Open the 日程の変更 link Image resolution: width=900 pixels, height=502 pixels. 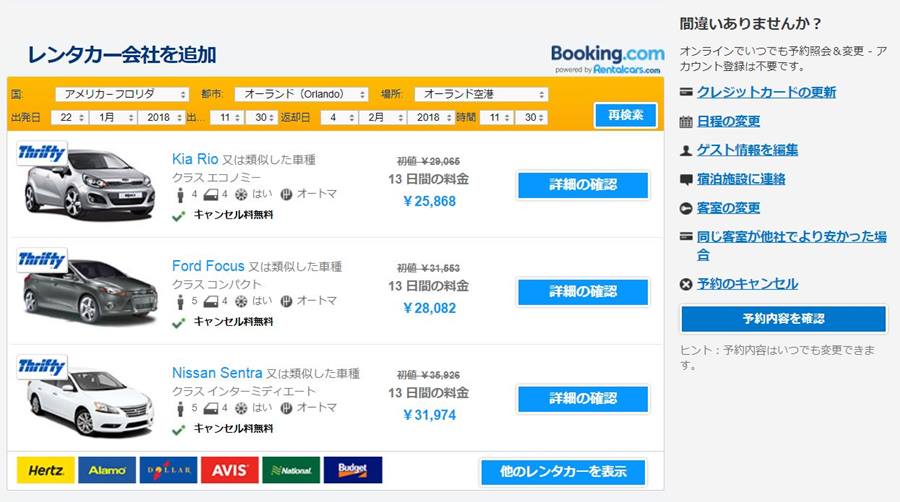pos(728,121)
